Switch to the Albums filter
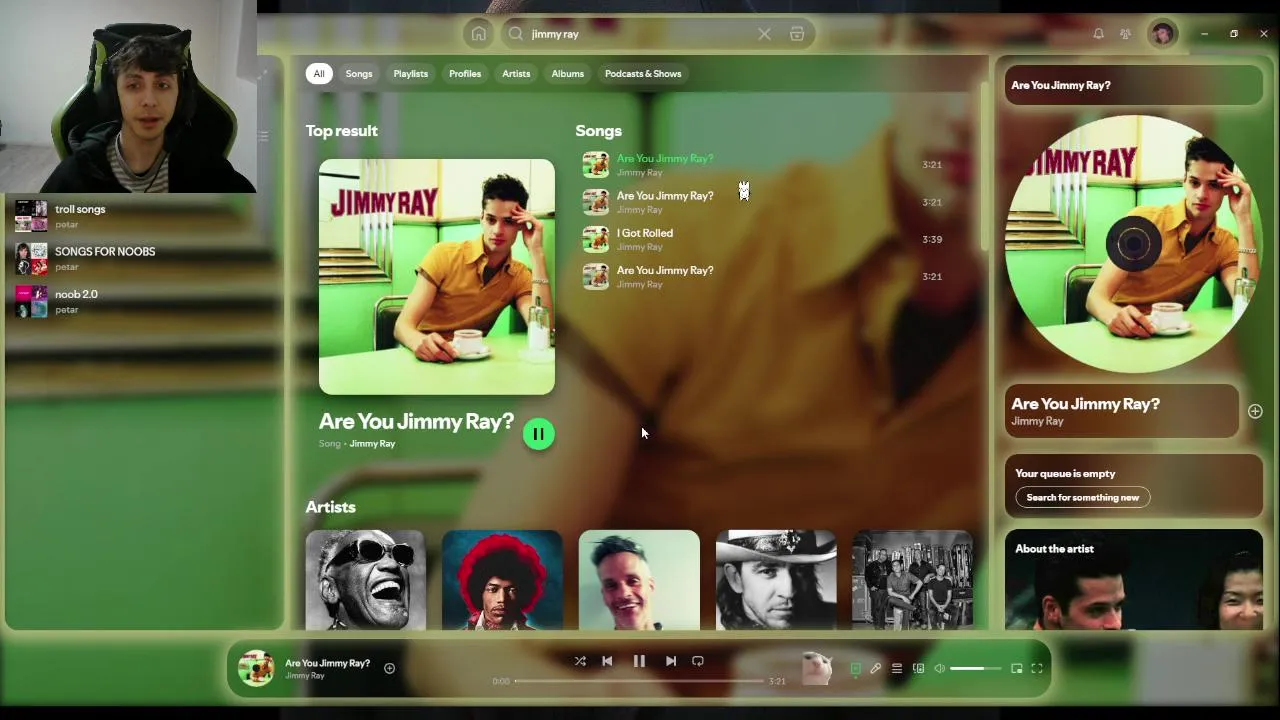 coord(567,73)
